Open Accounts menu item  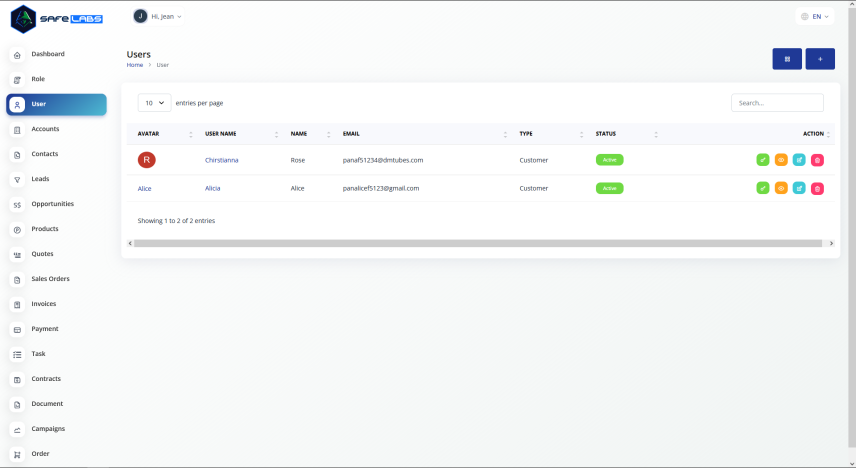(45, 129)
